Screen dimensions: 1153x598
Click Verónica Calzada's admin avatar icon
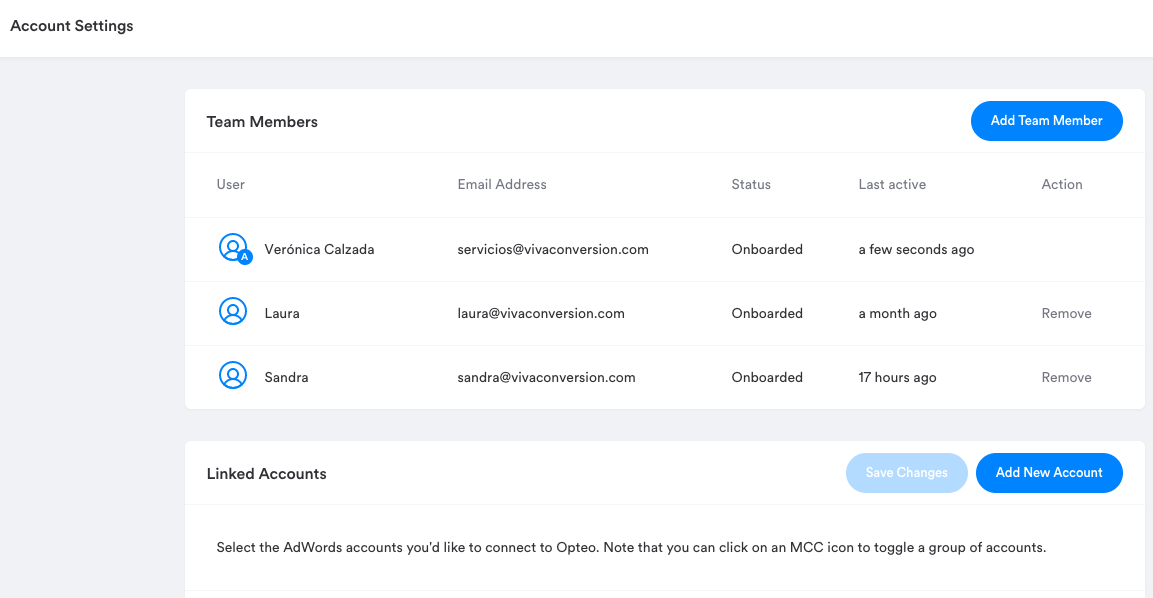(235, 249)
